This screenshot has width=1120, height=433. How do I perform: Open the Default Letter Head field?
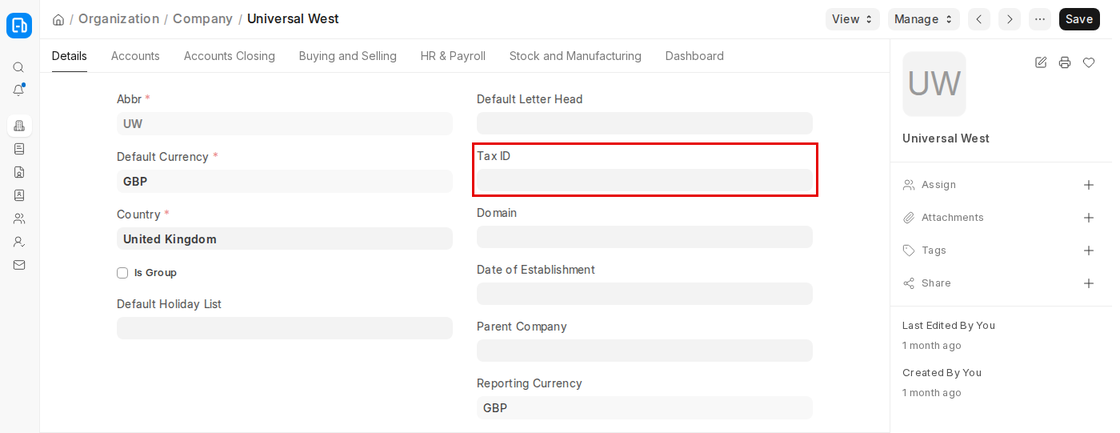[644, 123]
